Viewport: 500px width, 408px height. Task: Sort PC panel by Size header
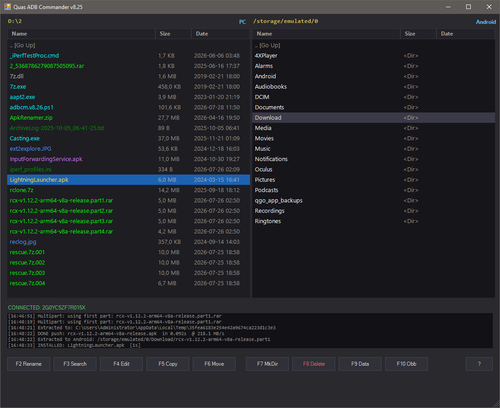[x=173, y=34]
